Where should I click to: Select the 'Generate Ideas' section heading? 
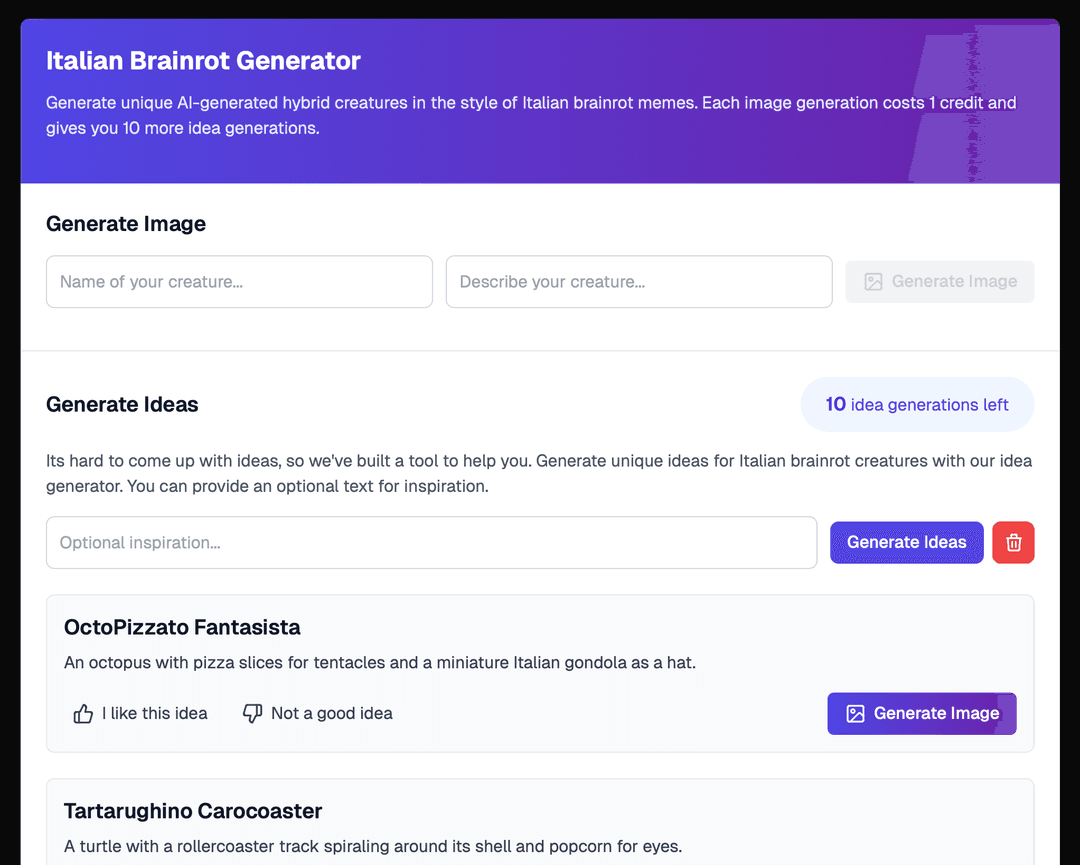[122, 404]
